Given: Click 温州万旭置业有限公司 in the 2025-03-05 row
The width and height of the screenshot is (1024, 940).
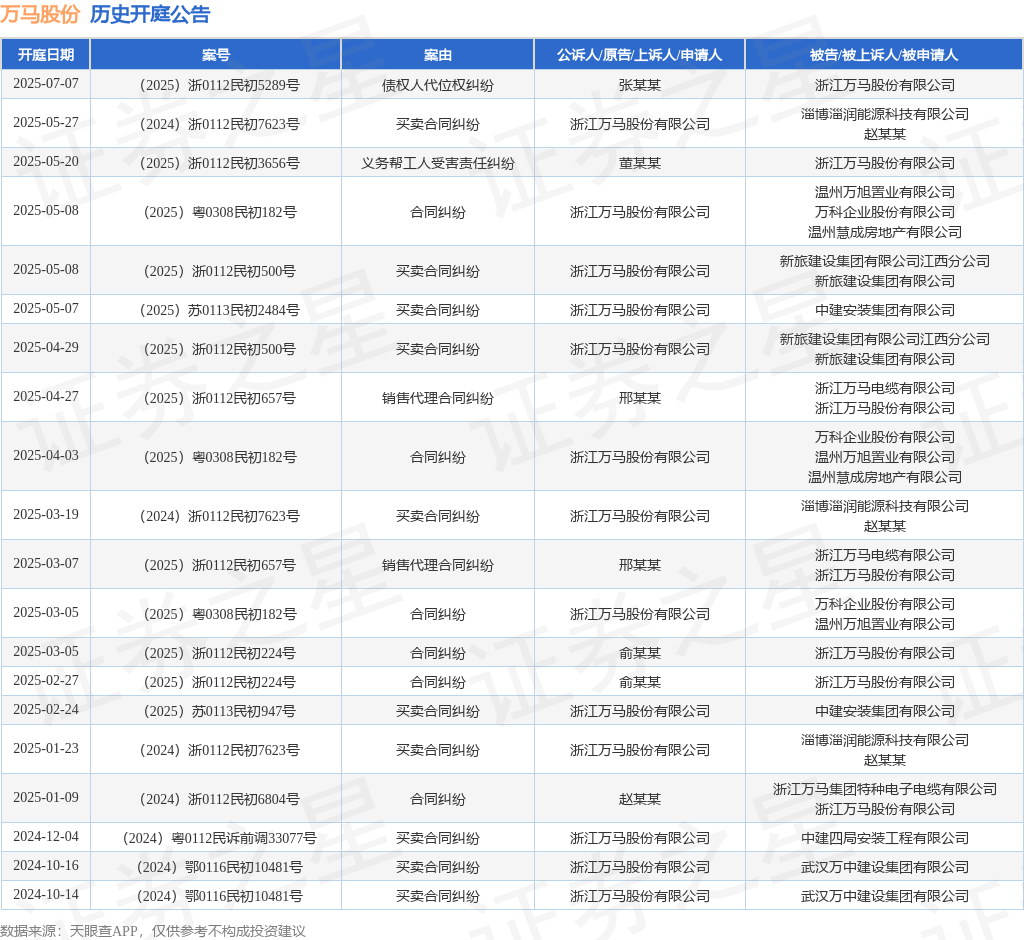Looking at the screenshot, I should (x=884, y=624).
